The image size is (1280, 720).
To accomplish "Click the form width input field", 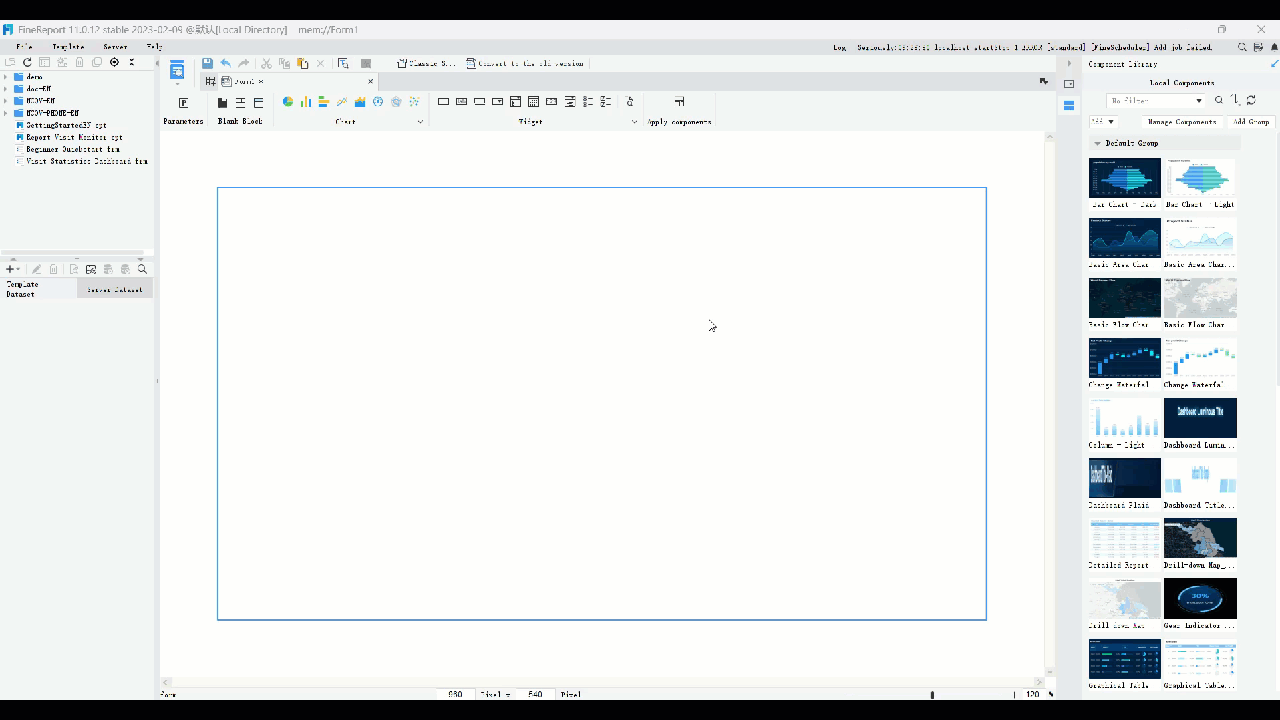I will click(455, 694).
